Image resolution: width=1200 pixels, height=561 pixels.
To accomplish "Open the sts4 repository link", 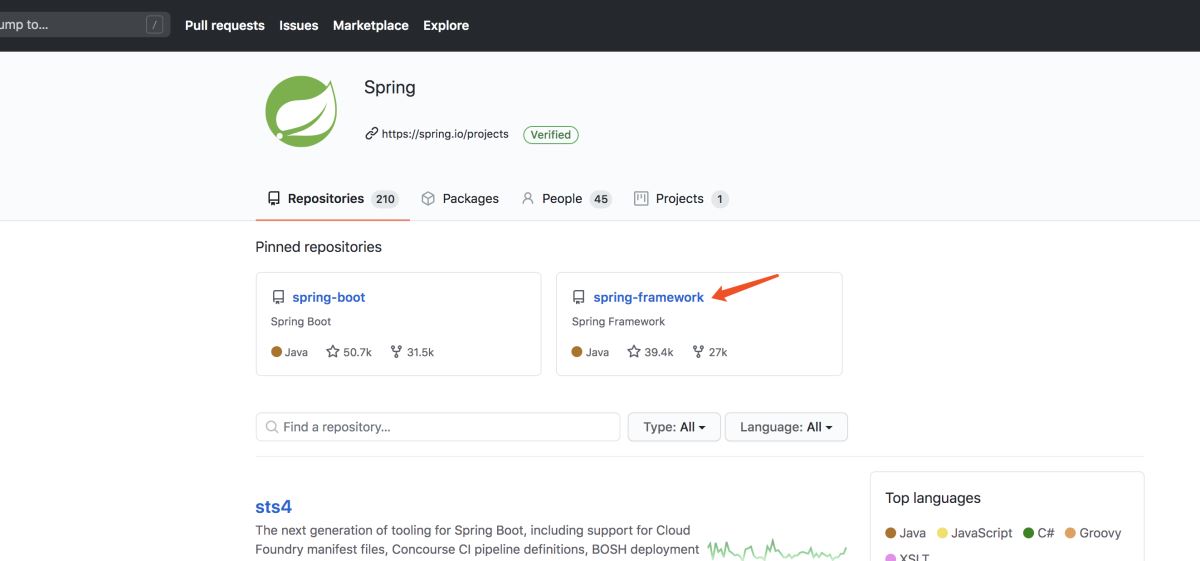I will point(273,507).
